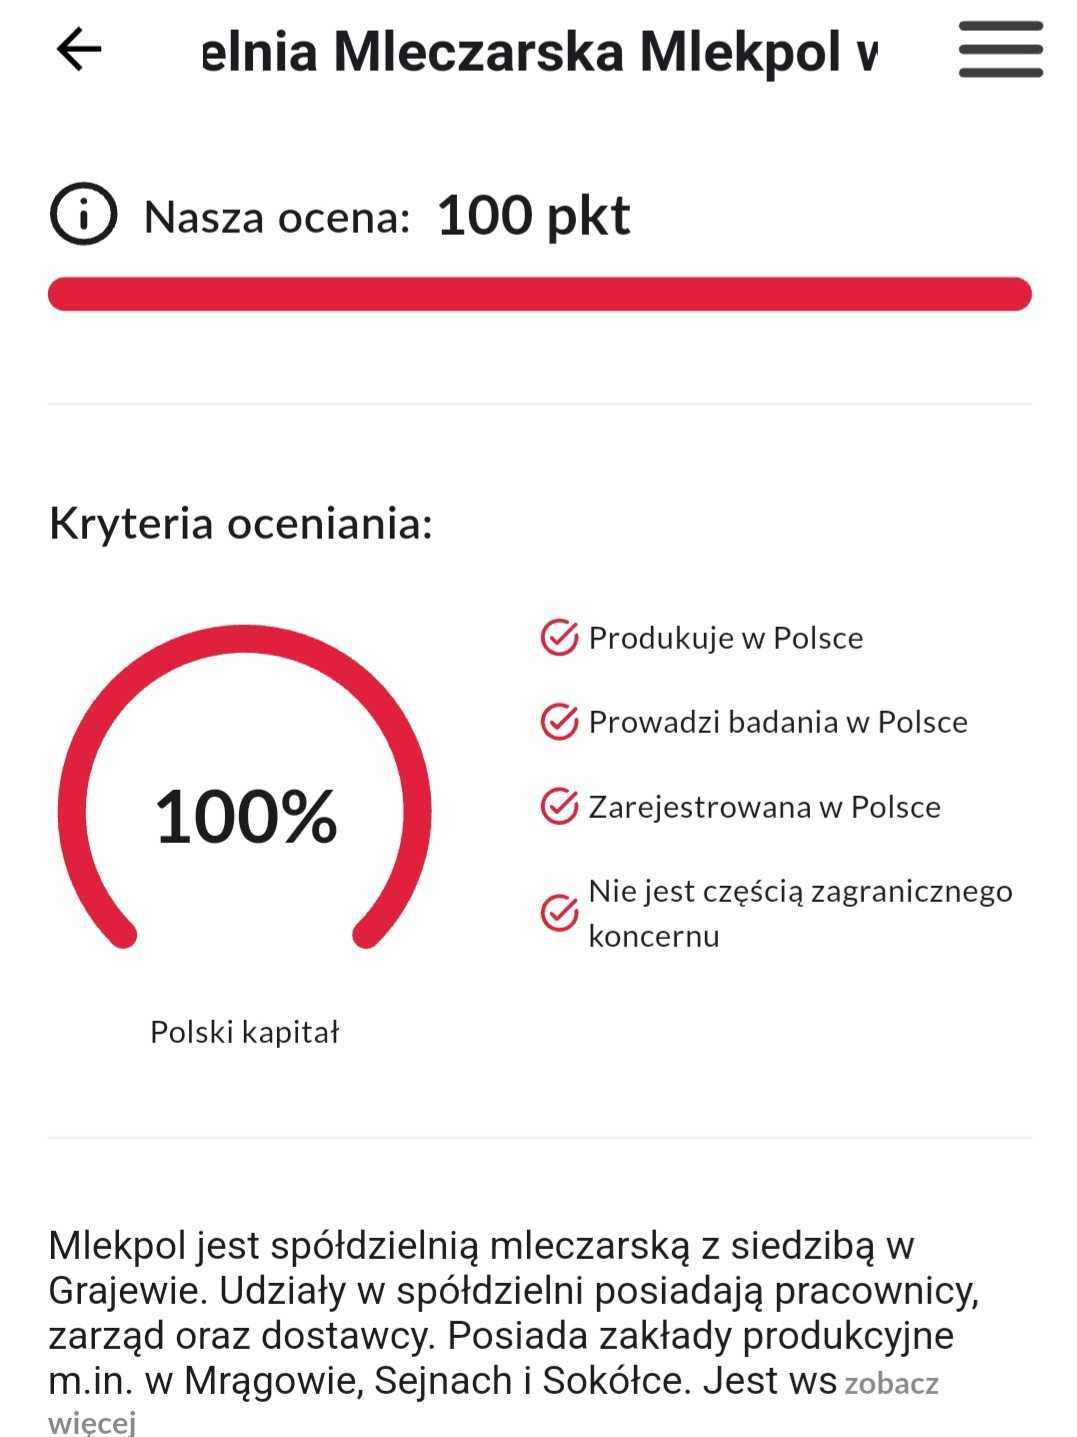The image size is (1077, 1437).
Task: Tap the checkmark beside Produkuje w Polsce
Action: [560, 636]
